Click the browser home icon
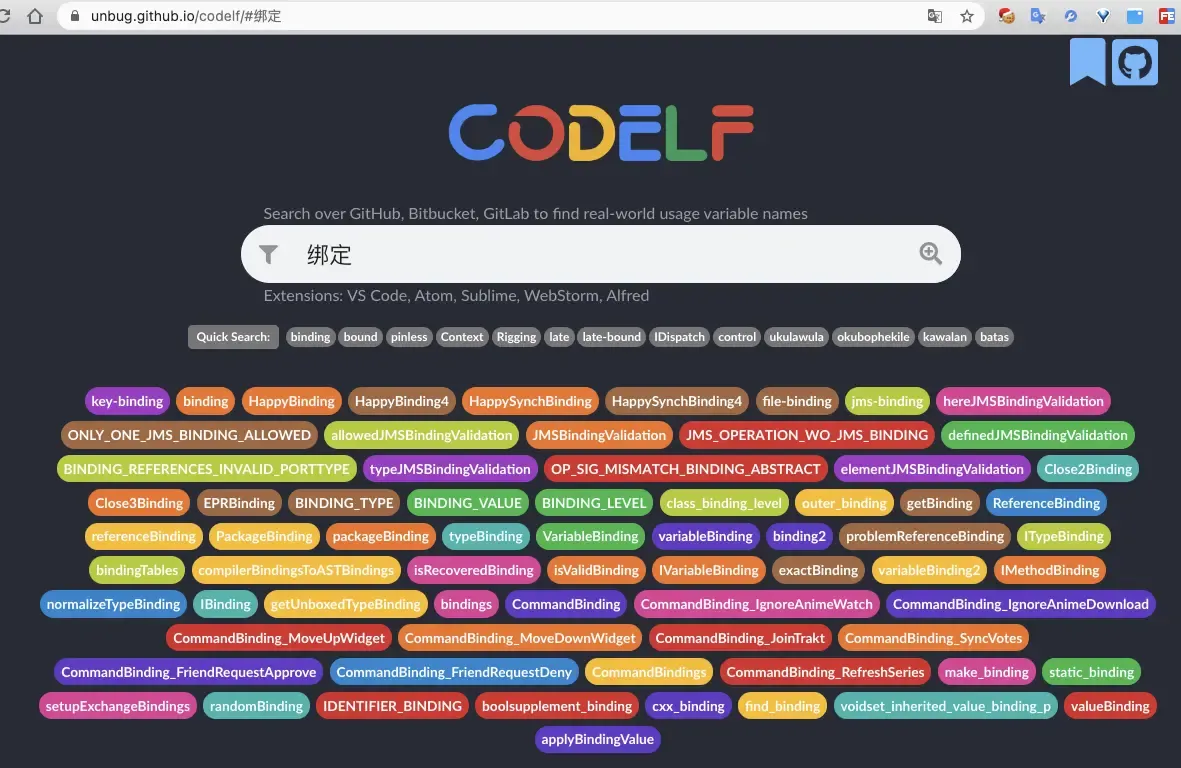 tap(35, 16)
